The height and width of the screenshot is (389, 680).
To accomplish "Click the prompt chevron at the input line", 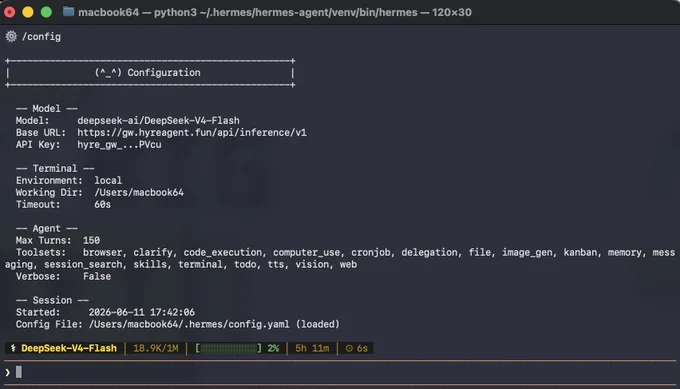I will 8,372.
